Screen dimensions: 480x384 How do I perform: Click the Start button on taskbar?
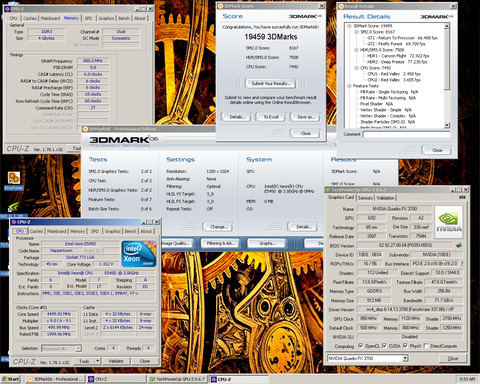point(11,379)
